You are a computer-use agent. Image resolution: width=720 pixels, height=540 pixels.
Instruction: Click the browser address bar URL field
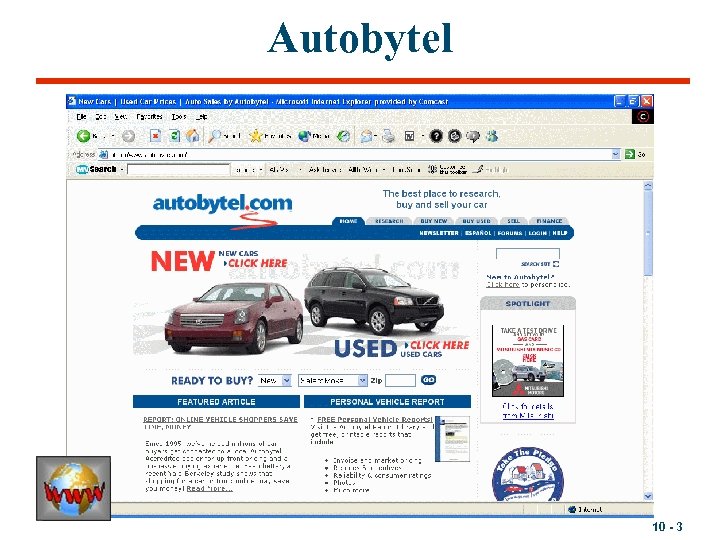tap(360, 155)
